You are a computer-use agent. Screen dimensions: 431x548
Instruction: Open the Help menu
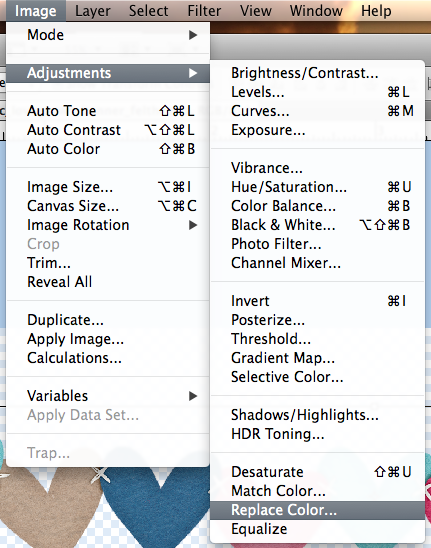click(x=376, y=11)
